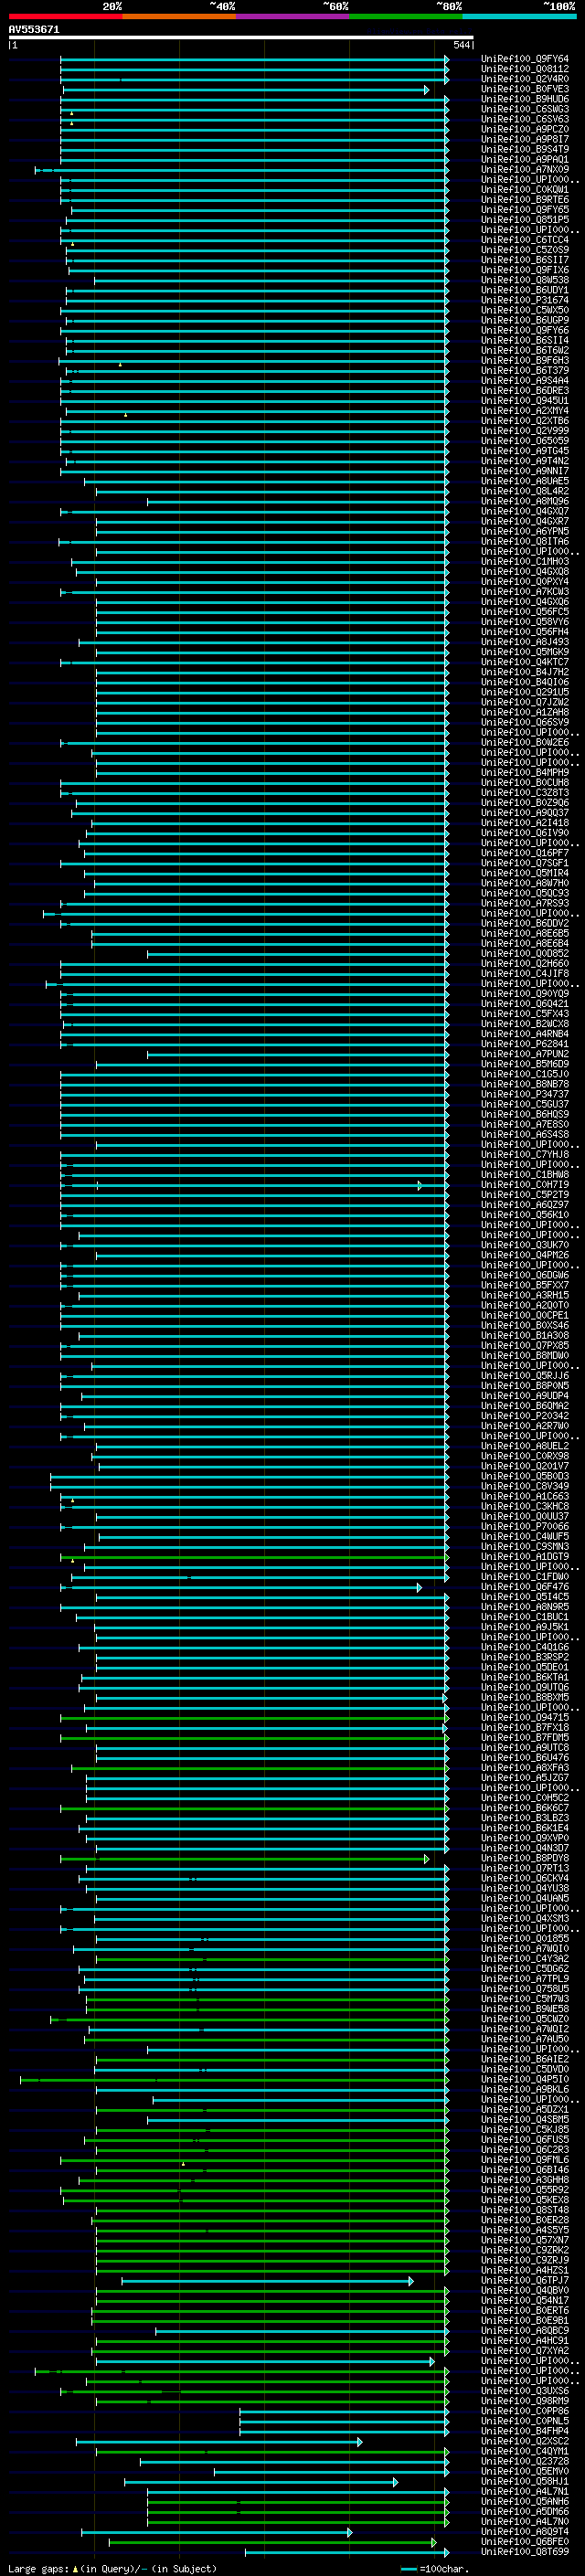Click the UniRef100_C6TCC4 entry

click(525, 240)
